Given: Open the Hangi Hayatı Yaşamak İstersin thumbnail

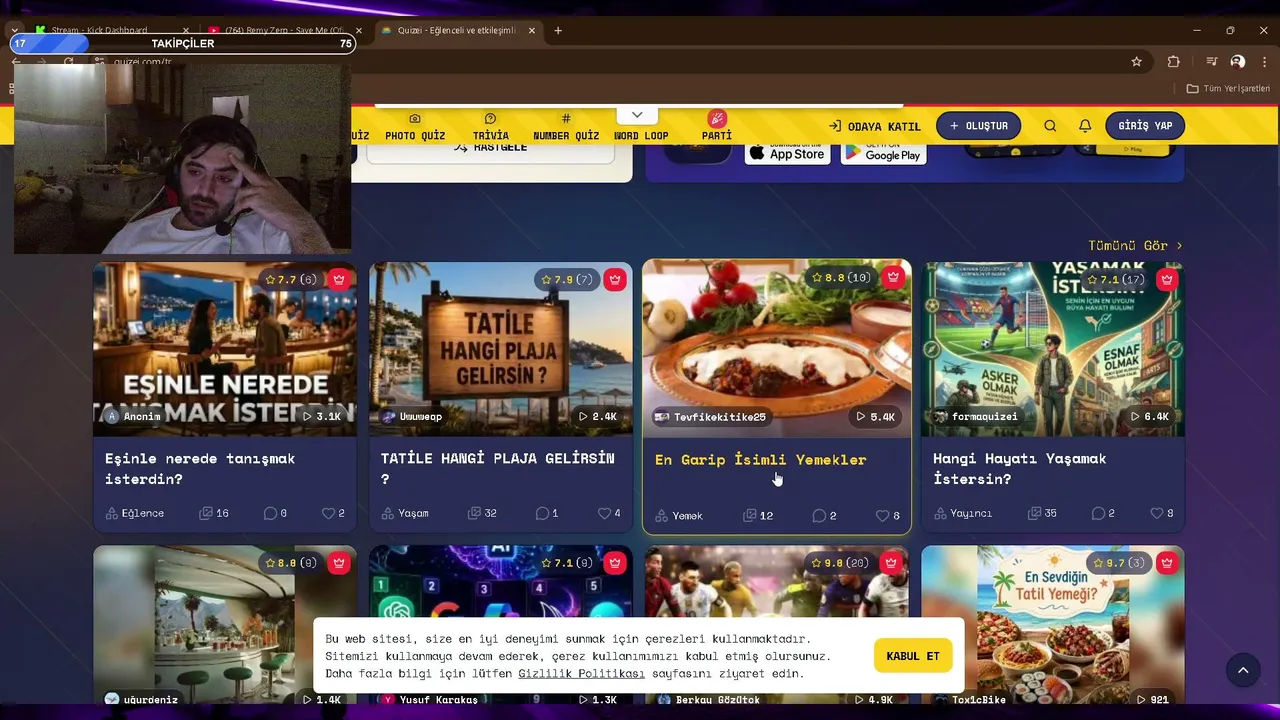Looking at the screenshot, I should pyautogui.click(x=1053, y=349).
